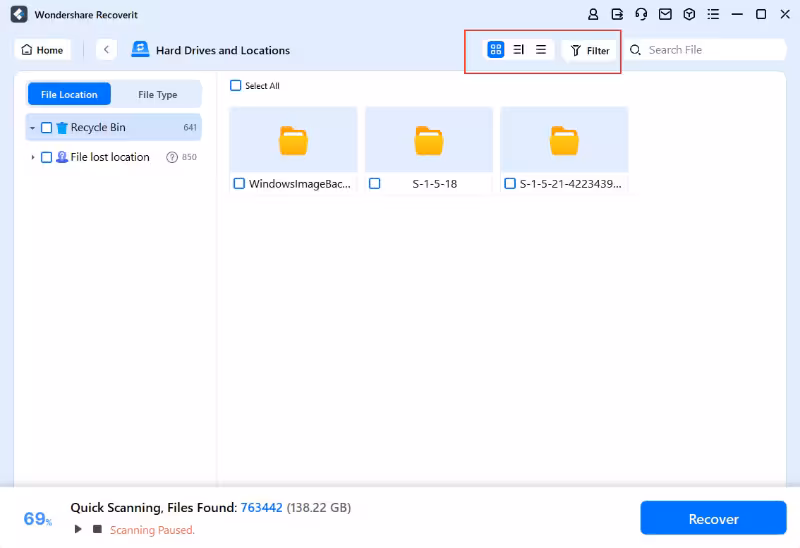Check the Select All checkbox
Image resolution: width=800 pixels, height=548 pixels.
pyautogui.click(x=236, y=86)
